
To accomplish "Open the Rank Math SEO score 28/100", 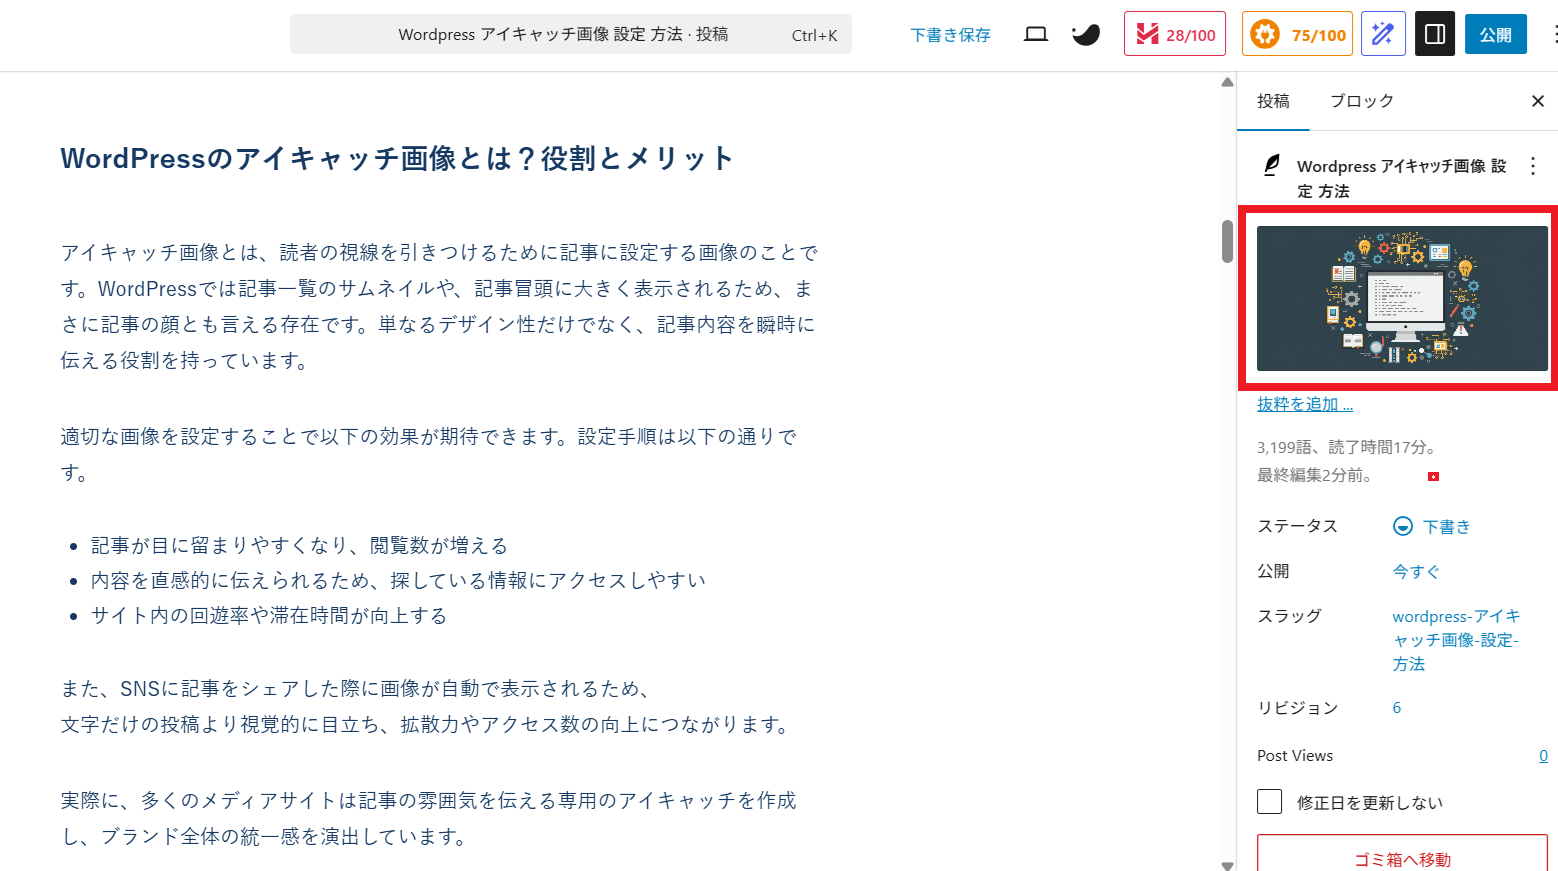I will (1175, 34).
